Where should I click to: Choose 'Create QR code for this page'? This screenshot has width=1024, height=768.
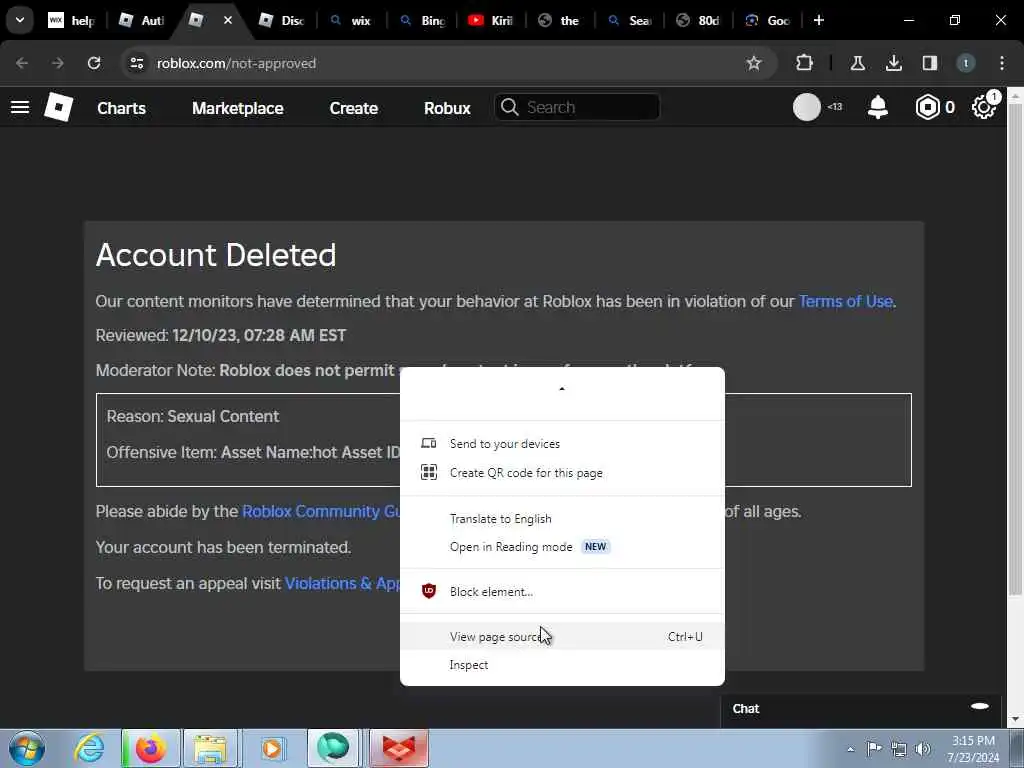[562, 473]
